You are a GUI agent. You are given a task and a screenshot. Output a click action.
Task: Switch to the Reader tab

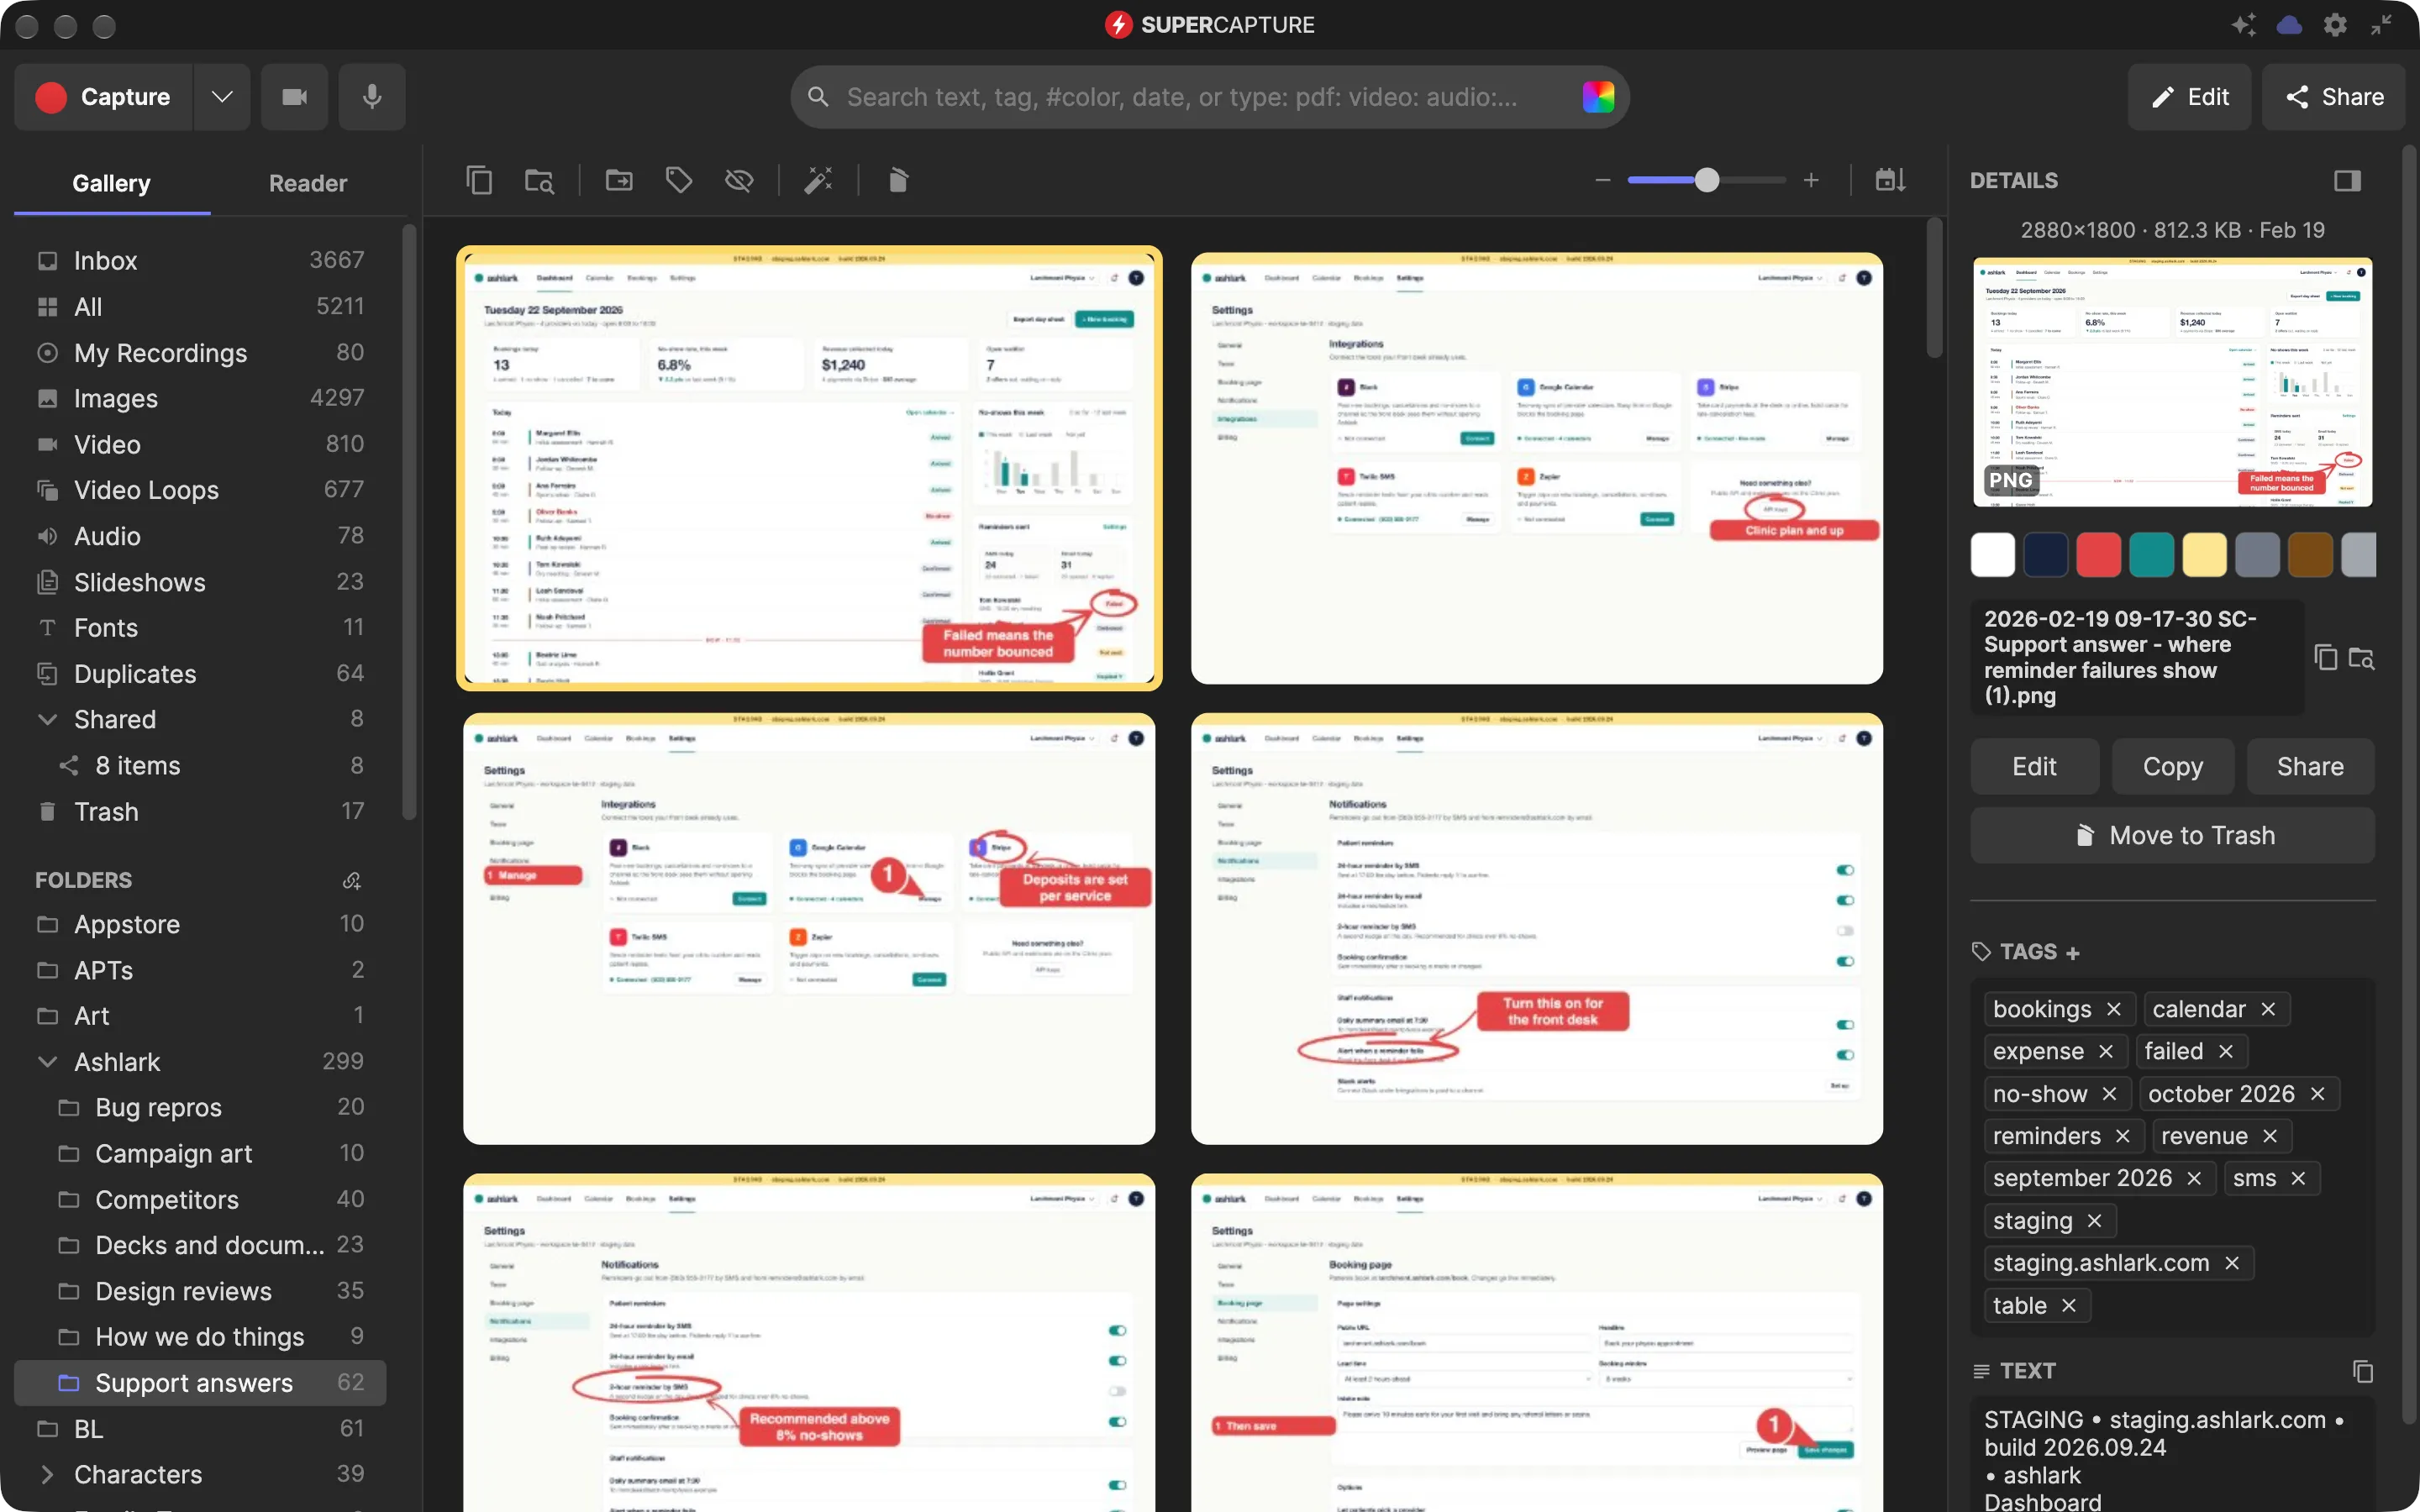click(x=308, y=183)
